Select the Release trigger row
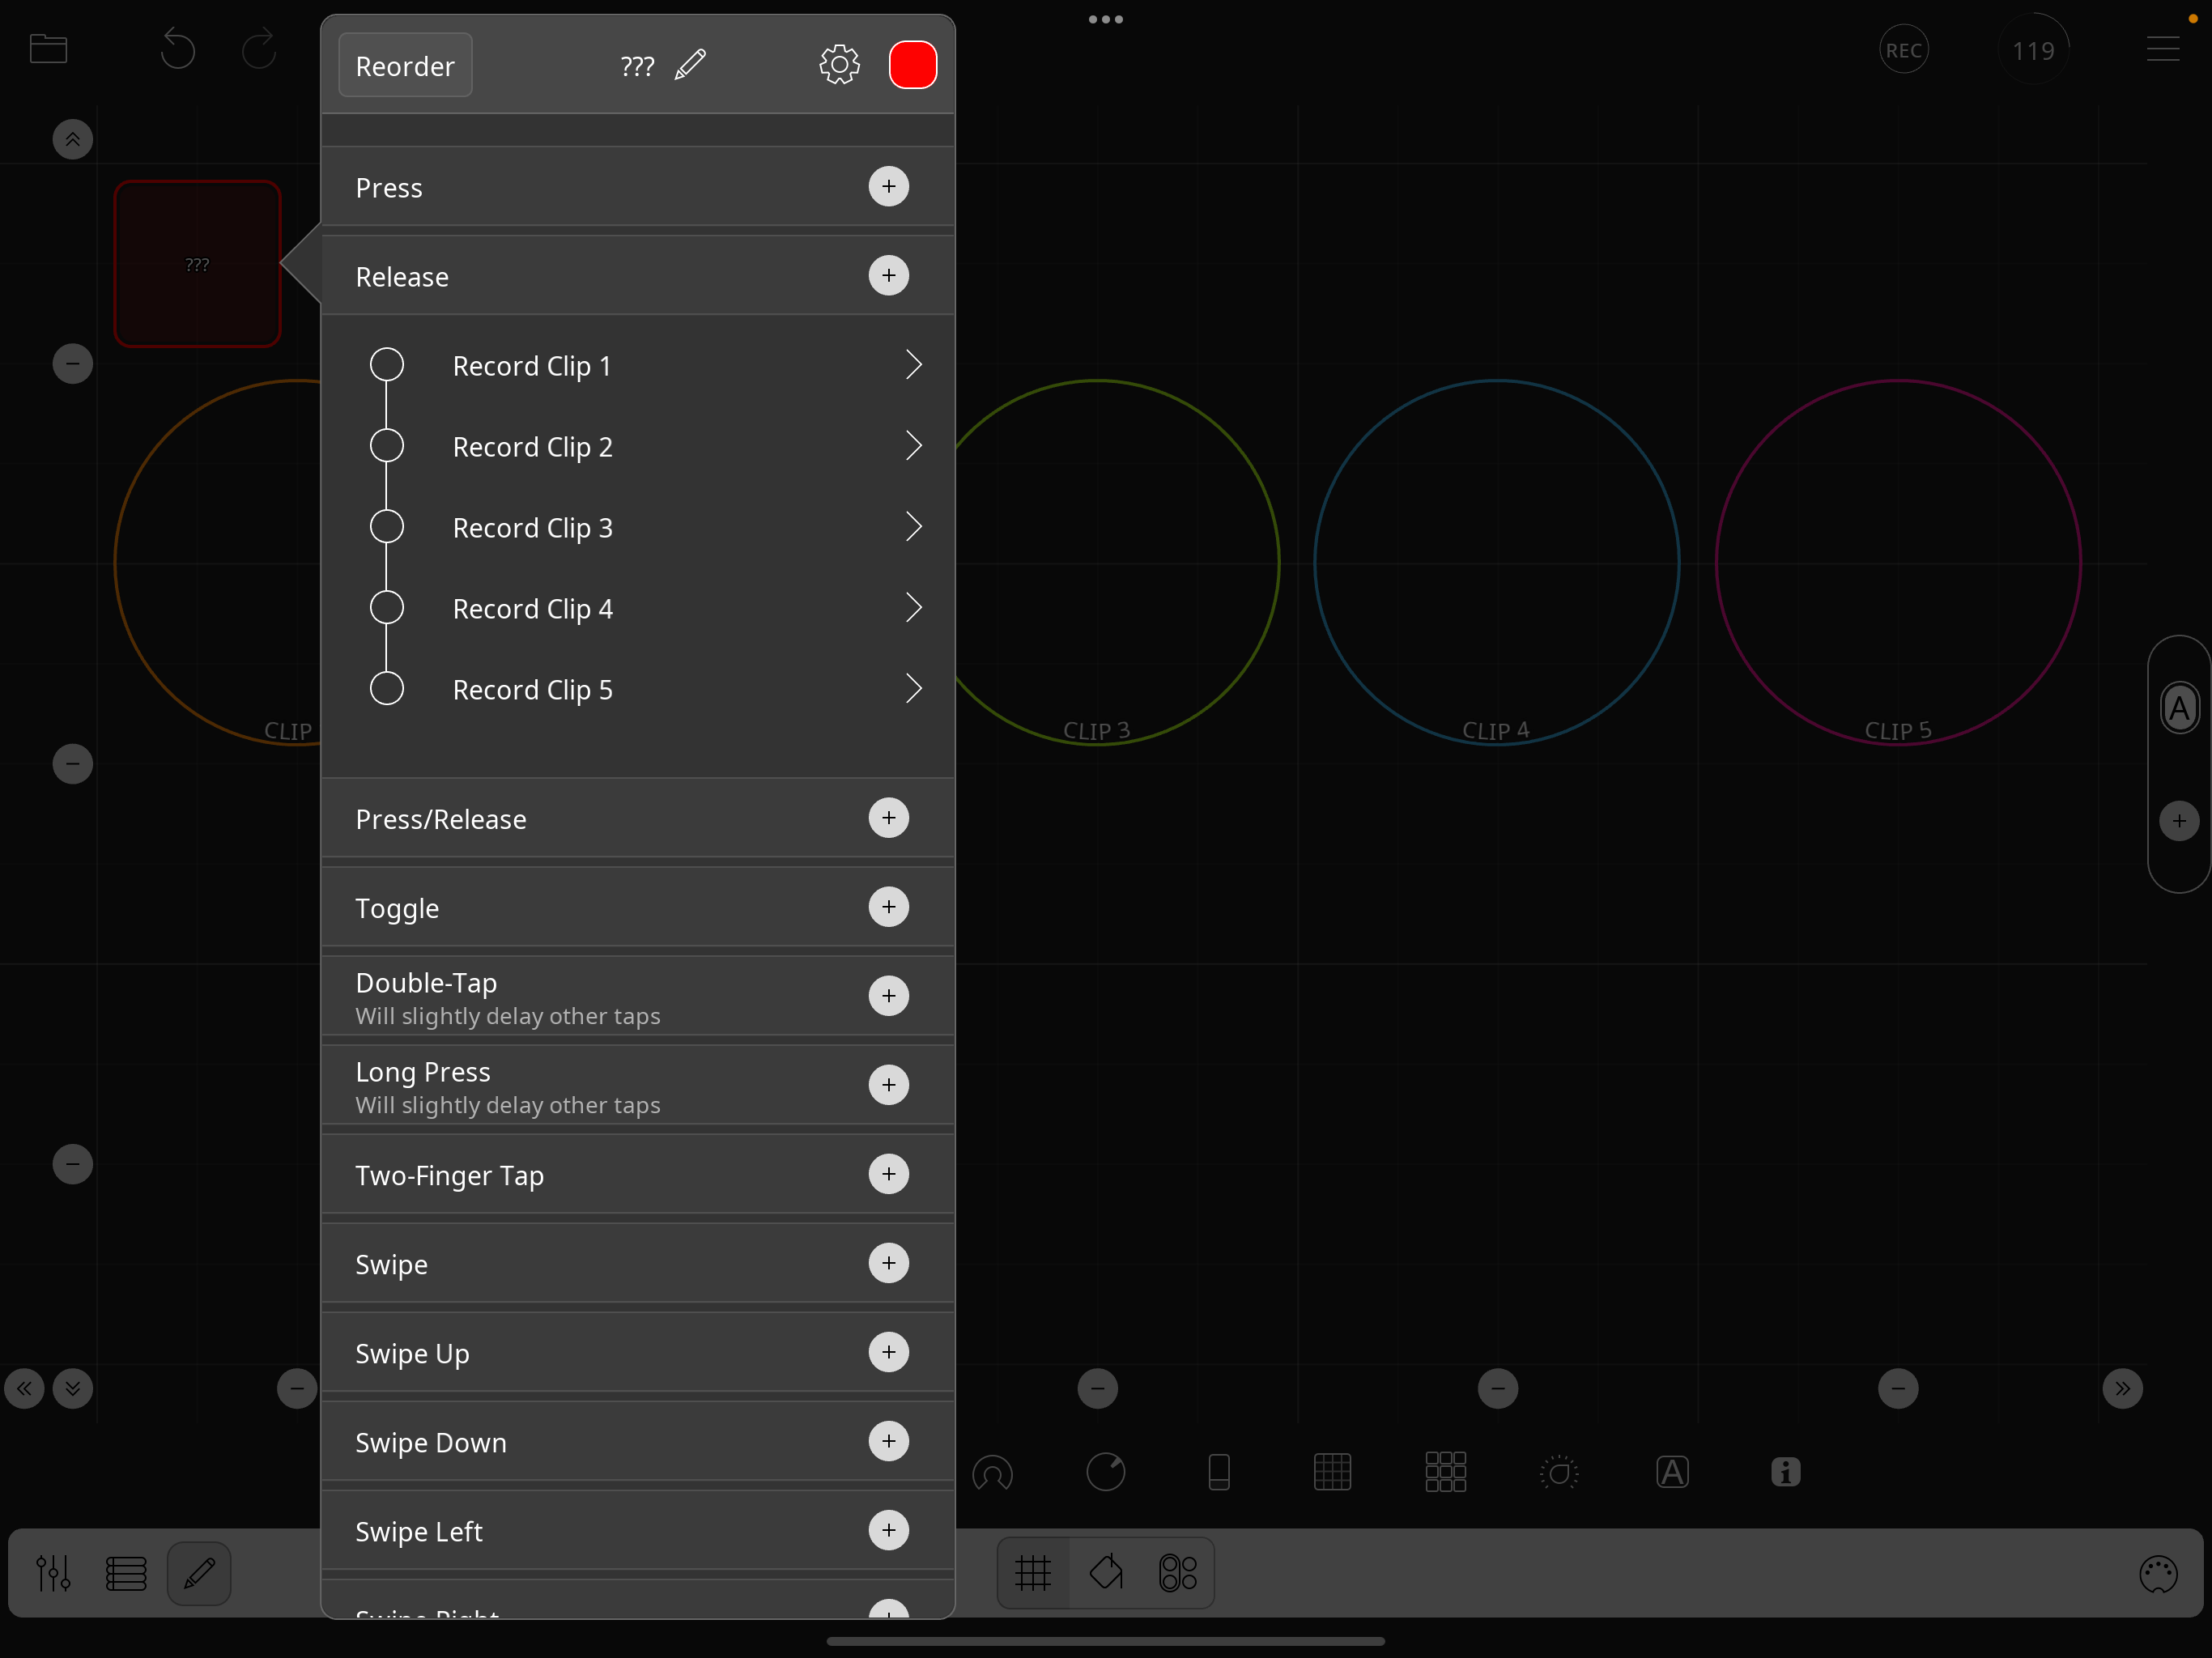The image size is (2212, 1658). (x=638, y=276)
